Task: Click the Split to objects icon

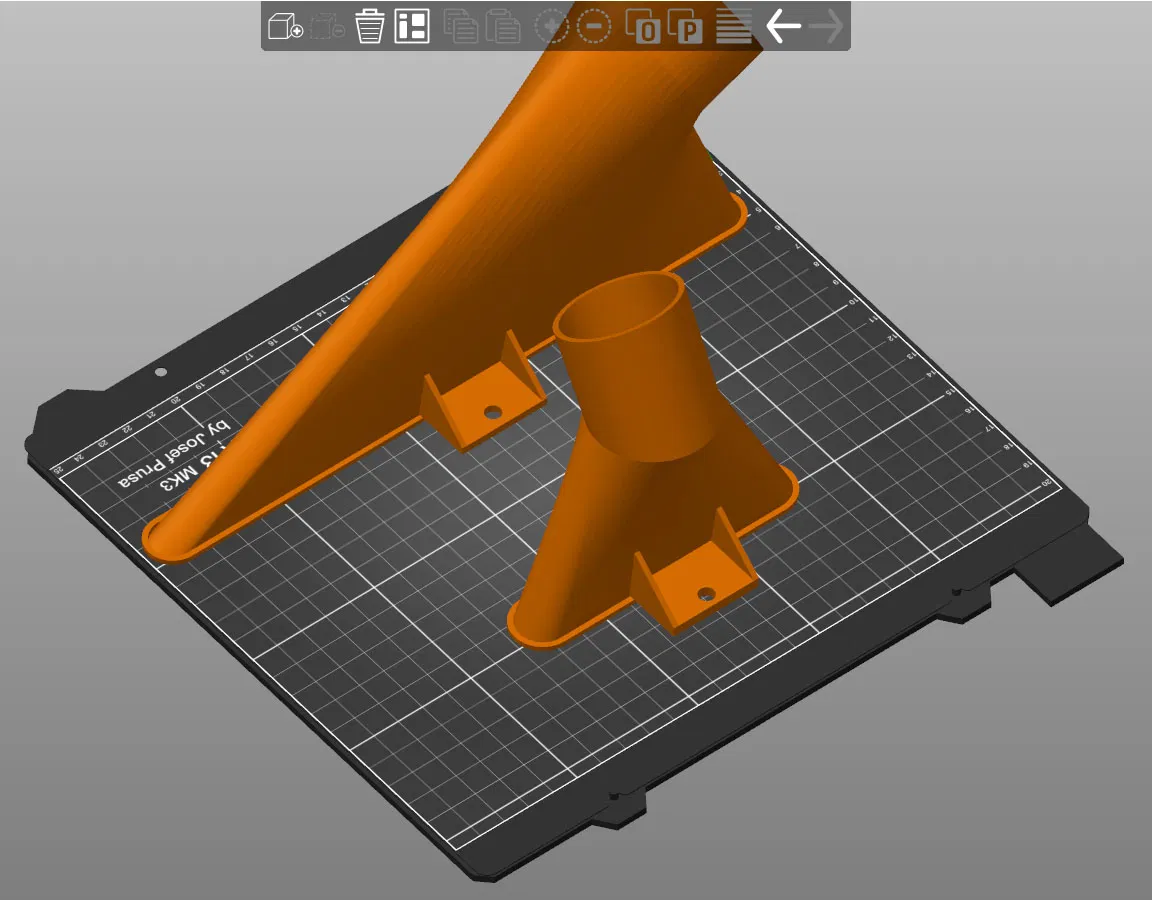Action: [x=643, y=26]
